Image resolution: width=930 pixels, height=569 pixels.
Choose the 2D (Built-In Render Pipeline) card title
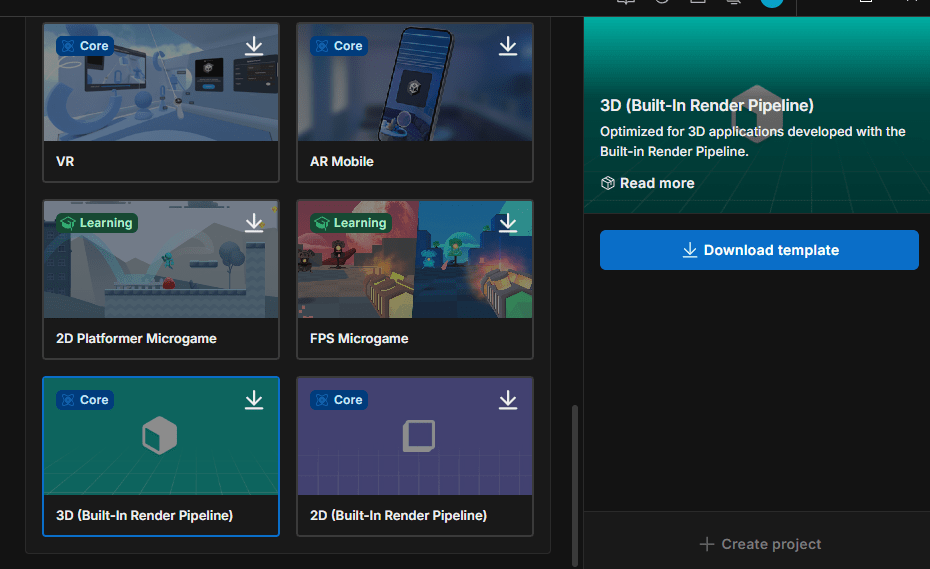coord(398,516)
